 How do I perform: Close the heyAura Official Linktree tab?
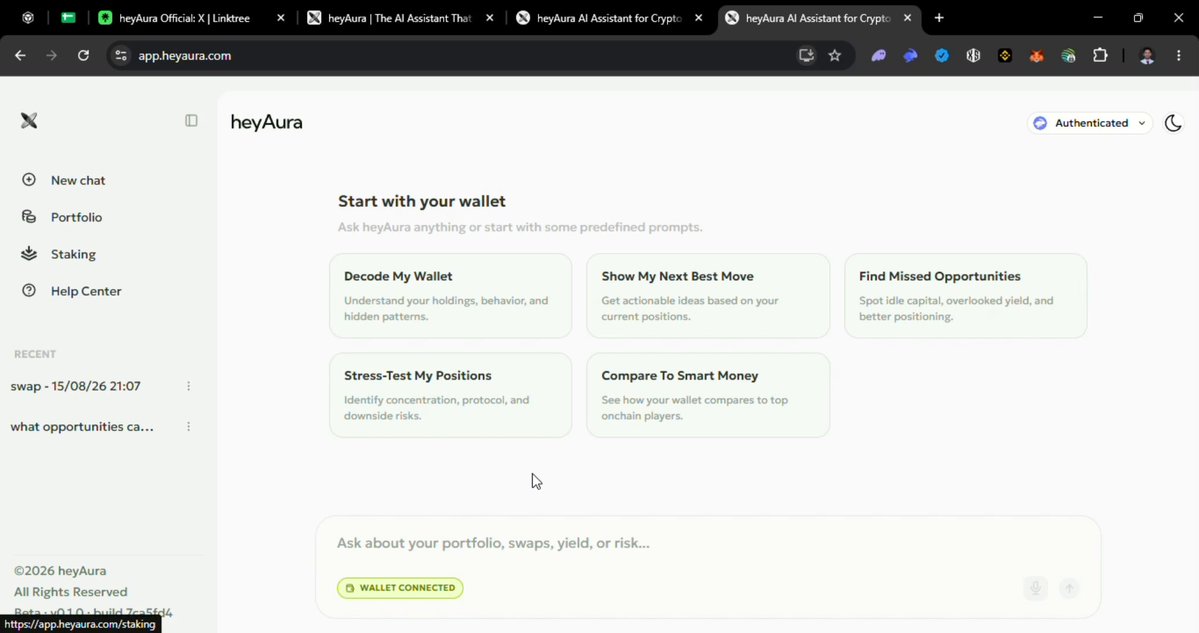click(281, 18)
